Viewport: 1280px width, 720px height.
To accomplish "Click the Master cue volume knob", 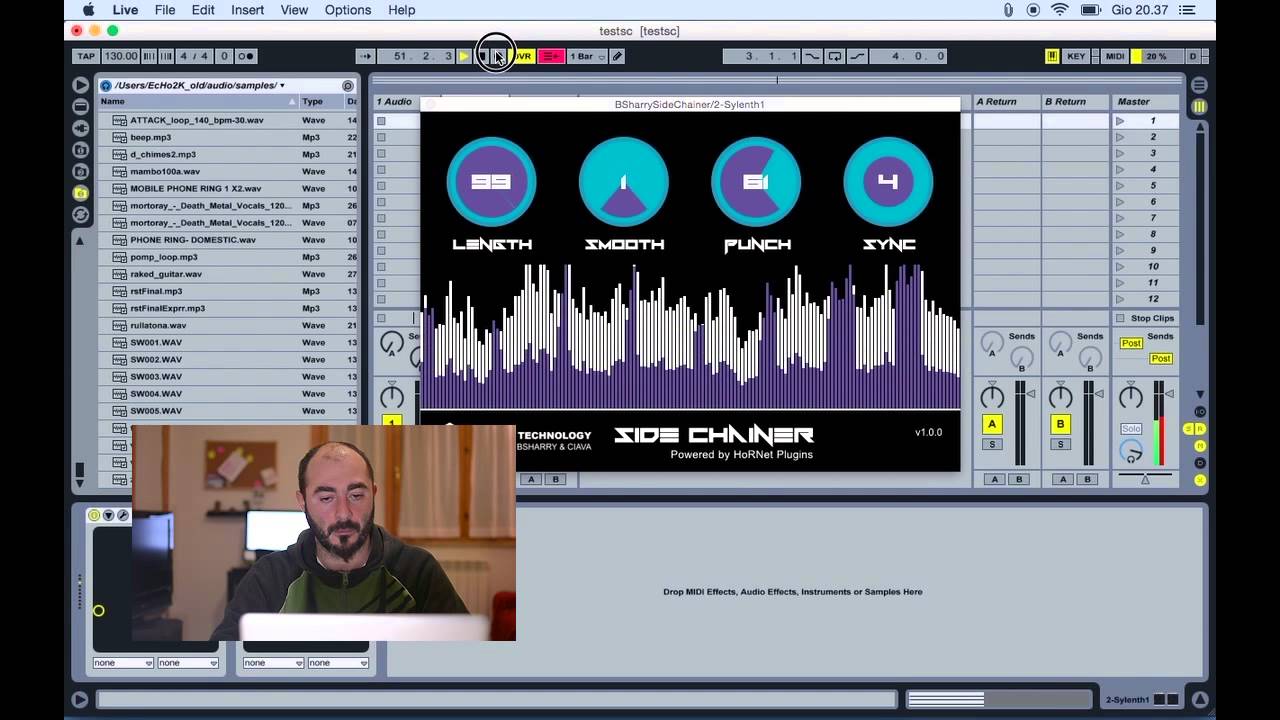I will coord(1131,453).
